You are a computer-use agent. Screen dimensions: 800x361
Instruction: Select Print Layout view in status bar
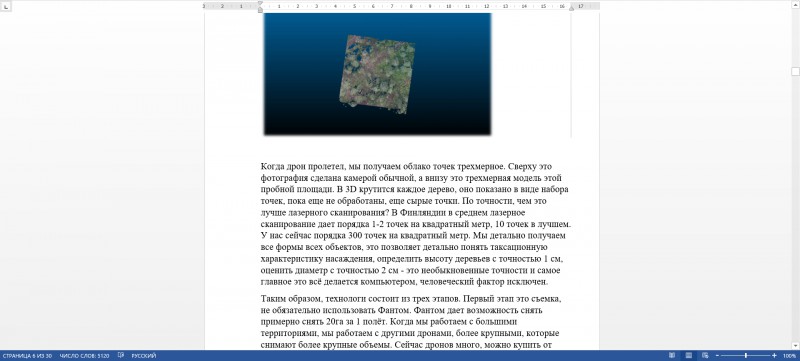tap(688, 355)
